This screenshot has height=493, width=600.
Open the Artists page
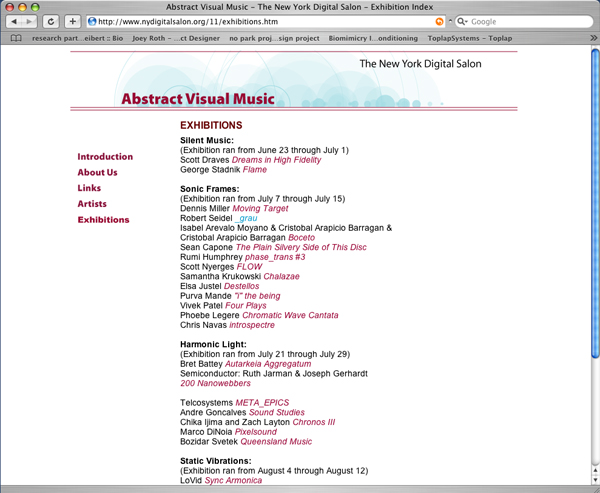tap(92, 204)
